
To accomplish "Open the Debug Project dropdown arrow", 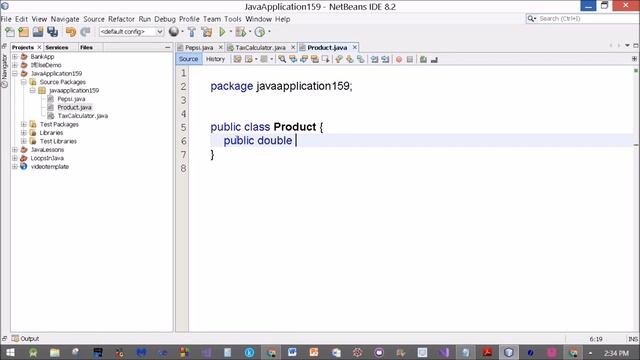I will point(250,32).
